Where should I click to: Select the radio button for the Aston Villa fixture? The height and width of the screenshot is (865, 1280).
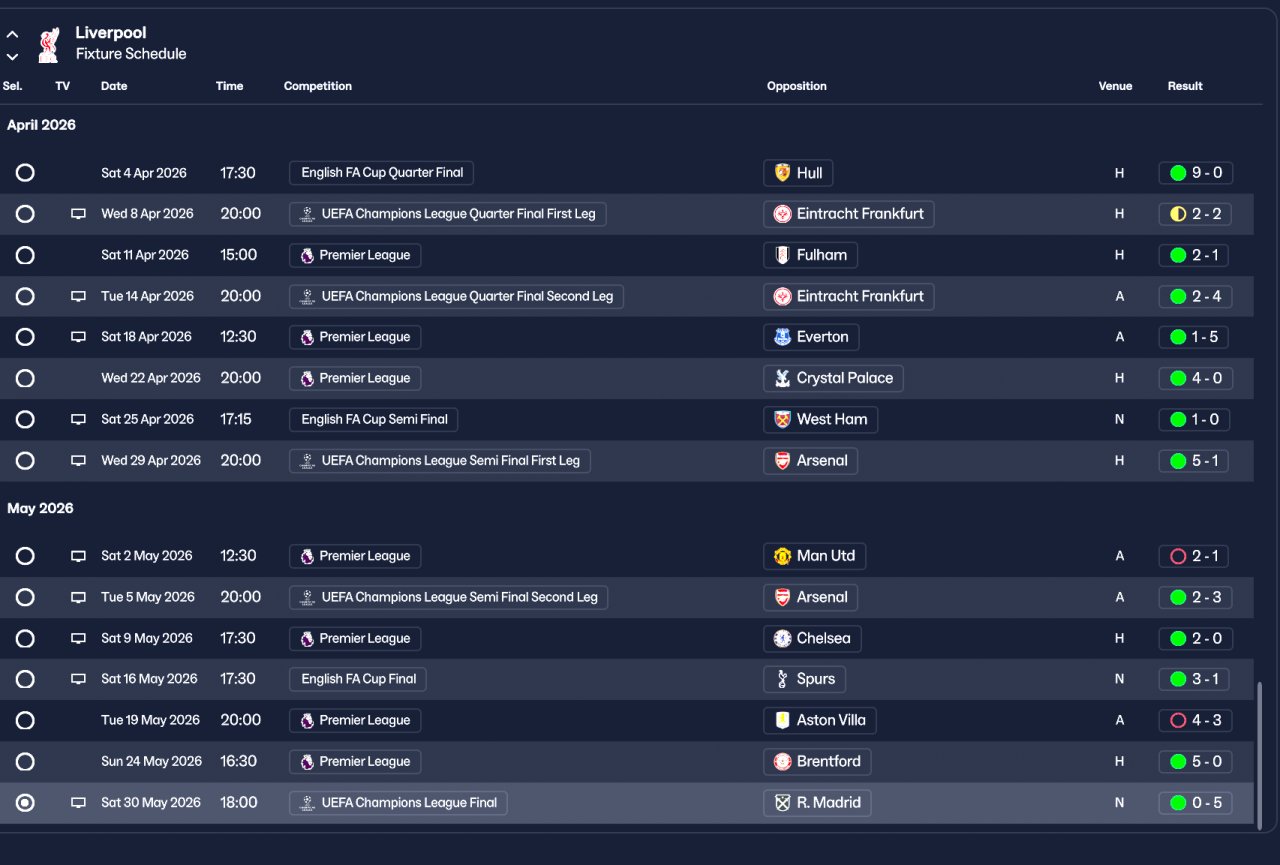coord(25,720)
